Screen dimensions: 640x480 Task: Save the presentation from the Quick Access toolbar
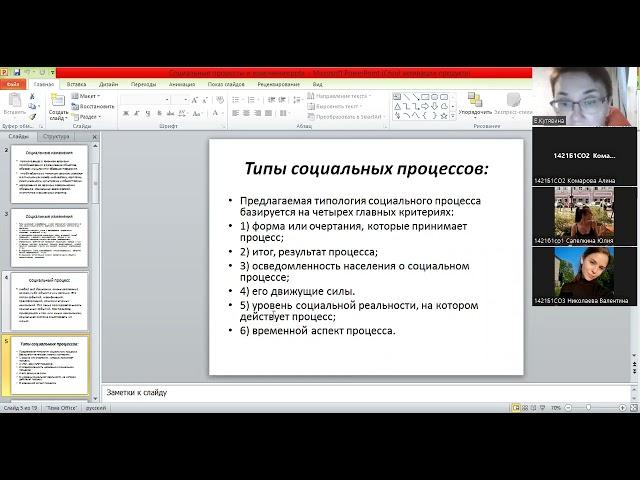point(17,73)
